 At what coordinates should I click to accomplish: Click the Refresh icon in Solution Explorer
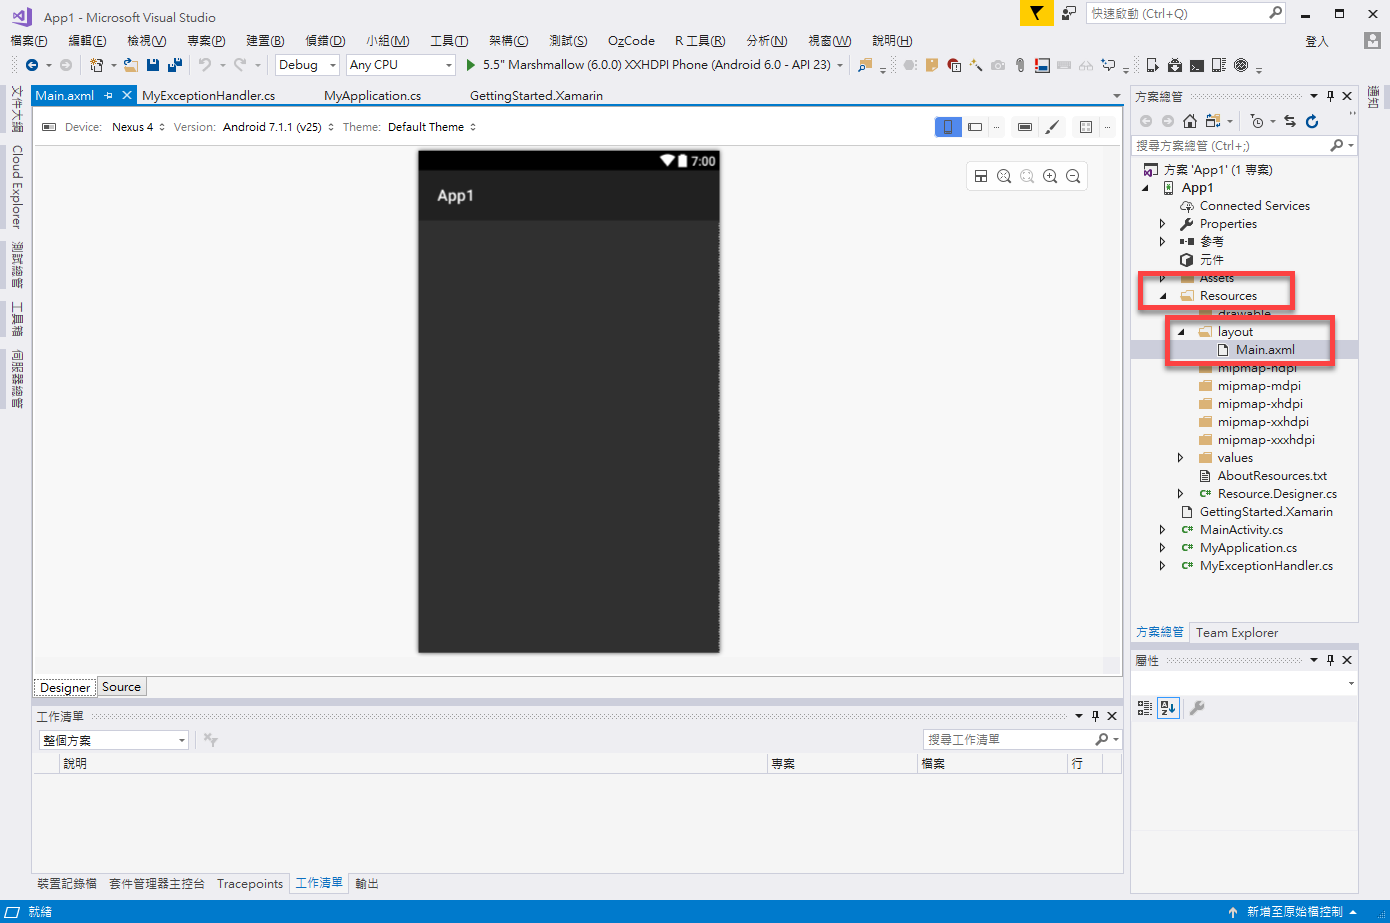tap(1312, 121)
